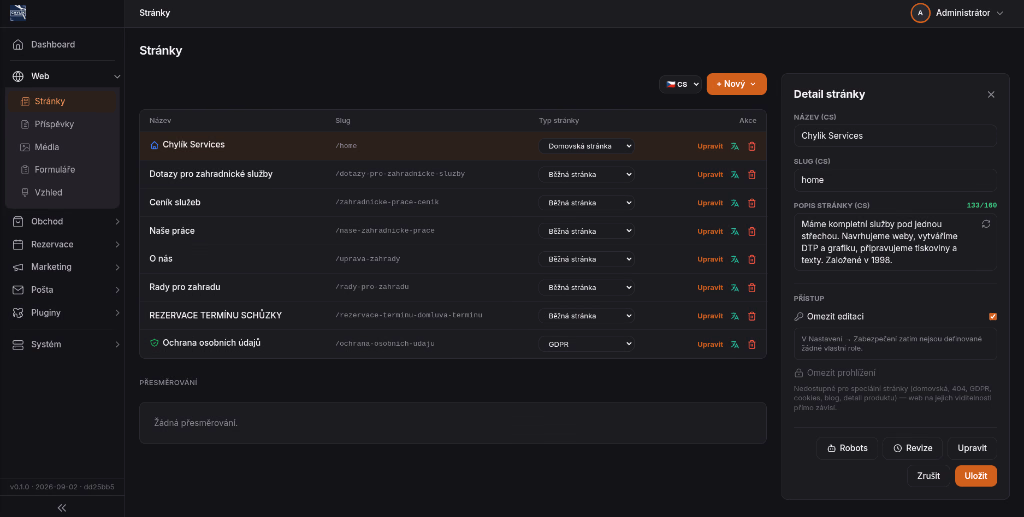
Task: Uncheck the Omezit editaci checkbox
Action: [x=993, y=317]
